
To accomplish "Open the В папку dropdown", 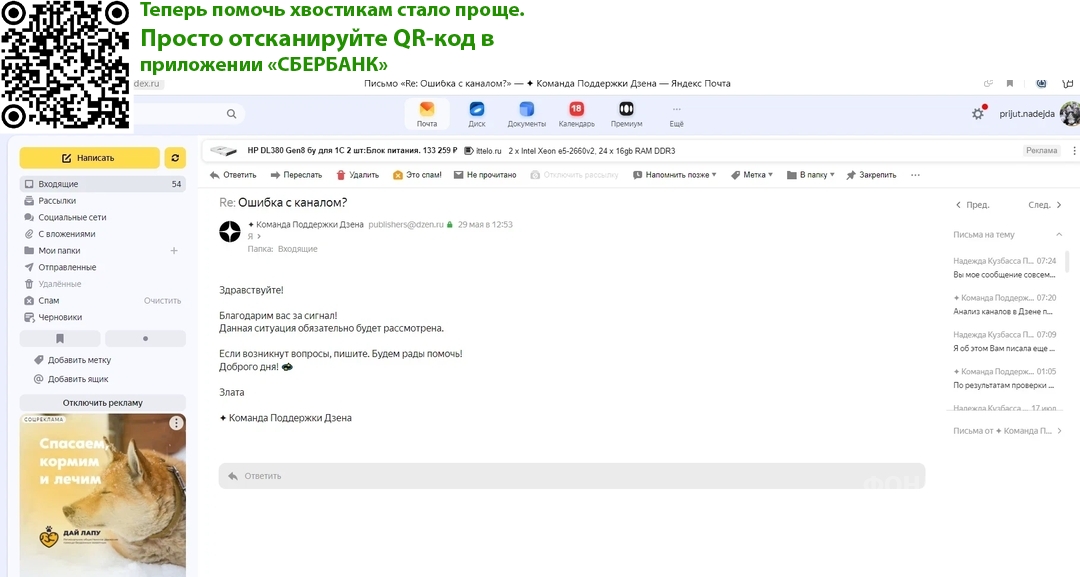I will pyautogui.click(x=811, y=175).
